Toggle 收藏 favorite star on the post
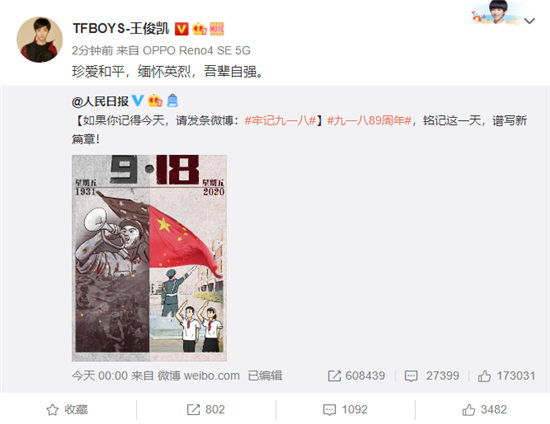 tap(67, 410)
